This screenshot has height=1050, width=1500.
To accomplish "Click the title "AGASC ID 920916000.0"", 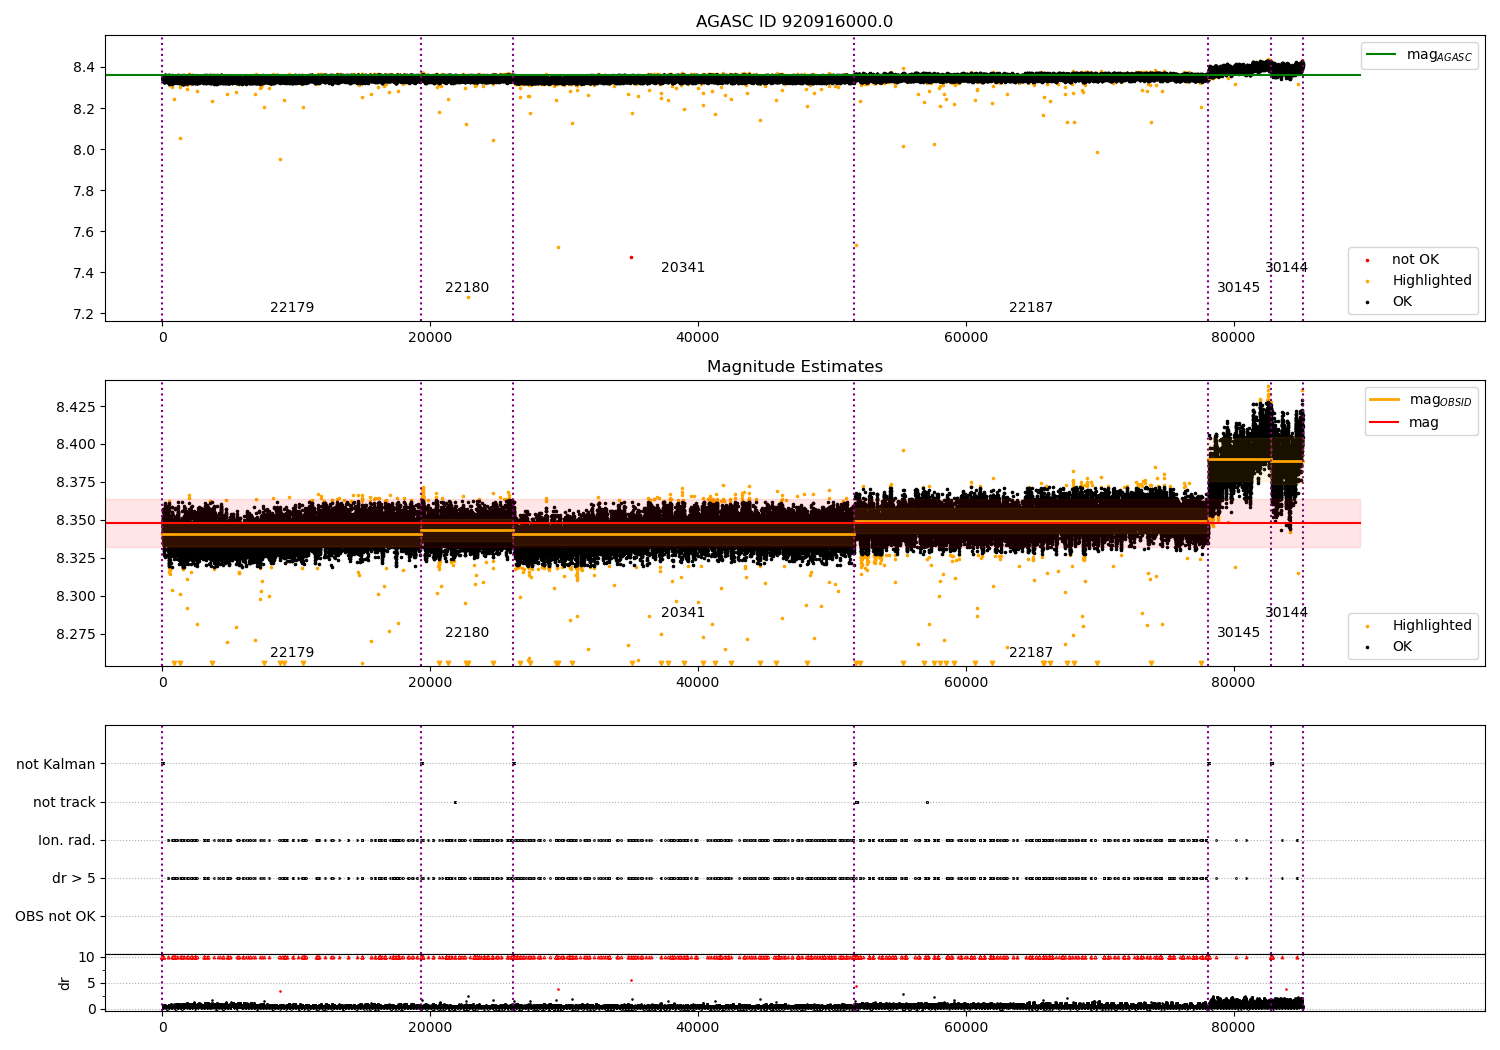I will tap(795, 22).
